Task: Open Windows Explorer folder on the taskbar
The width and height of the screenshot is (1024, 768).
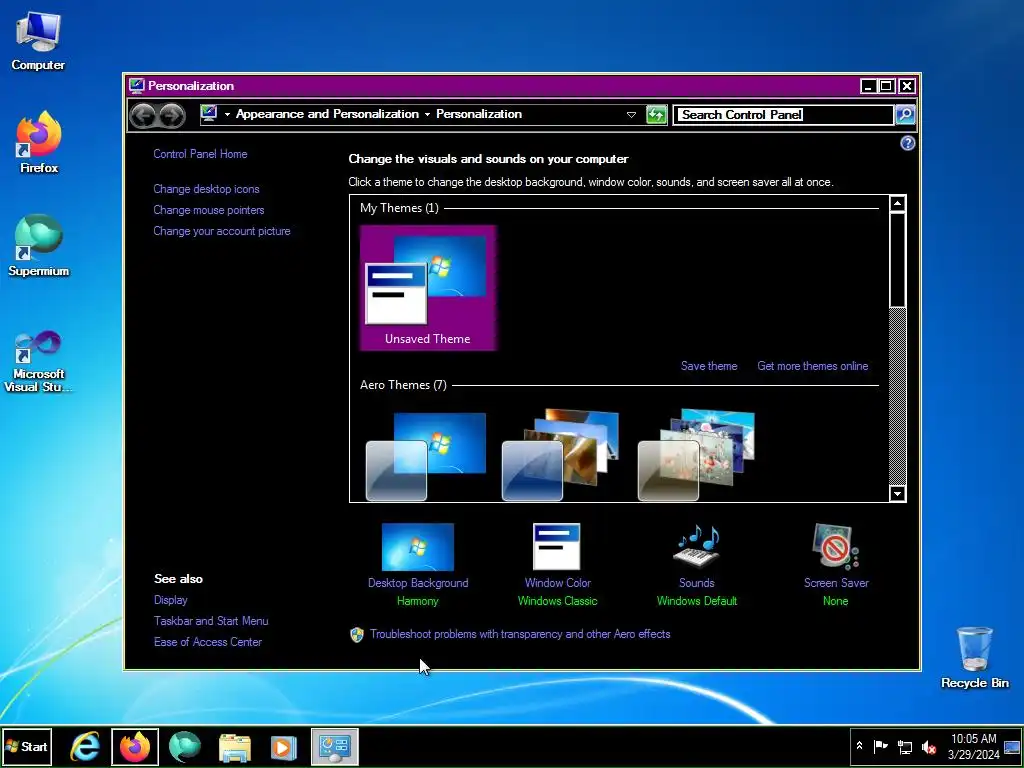Action: point(234,746)
